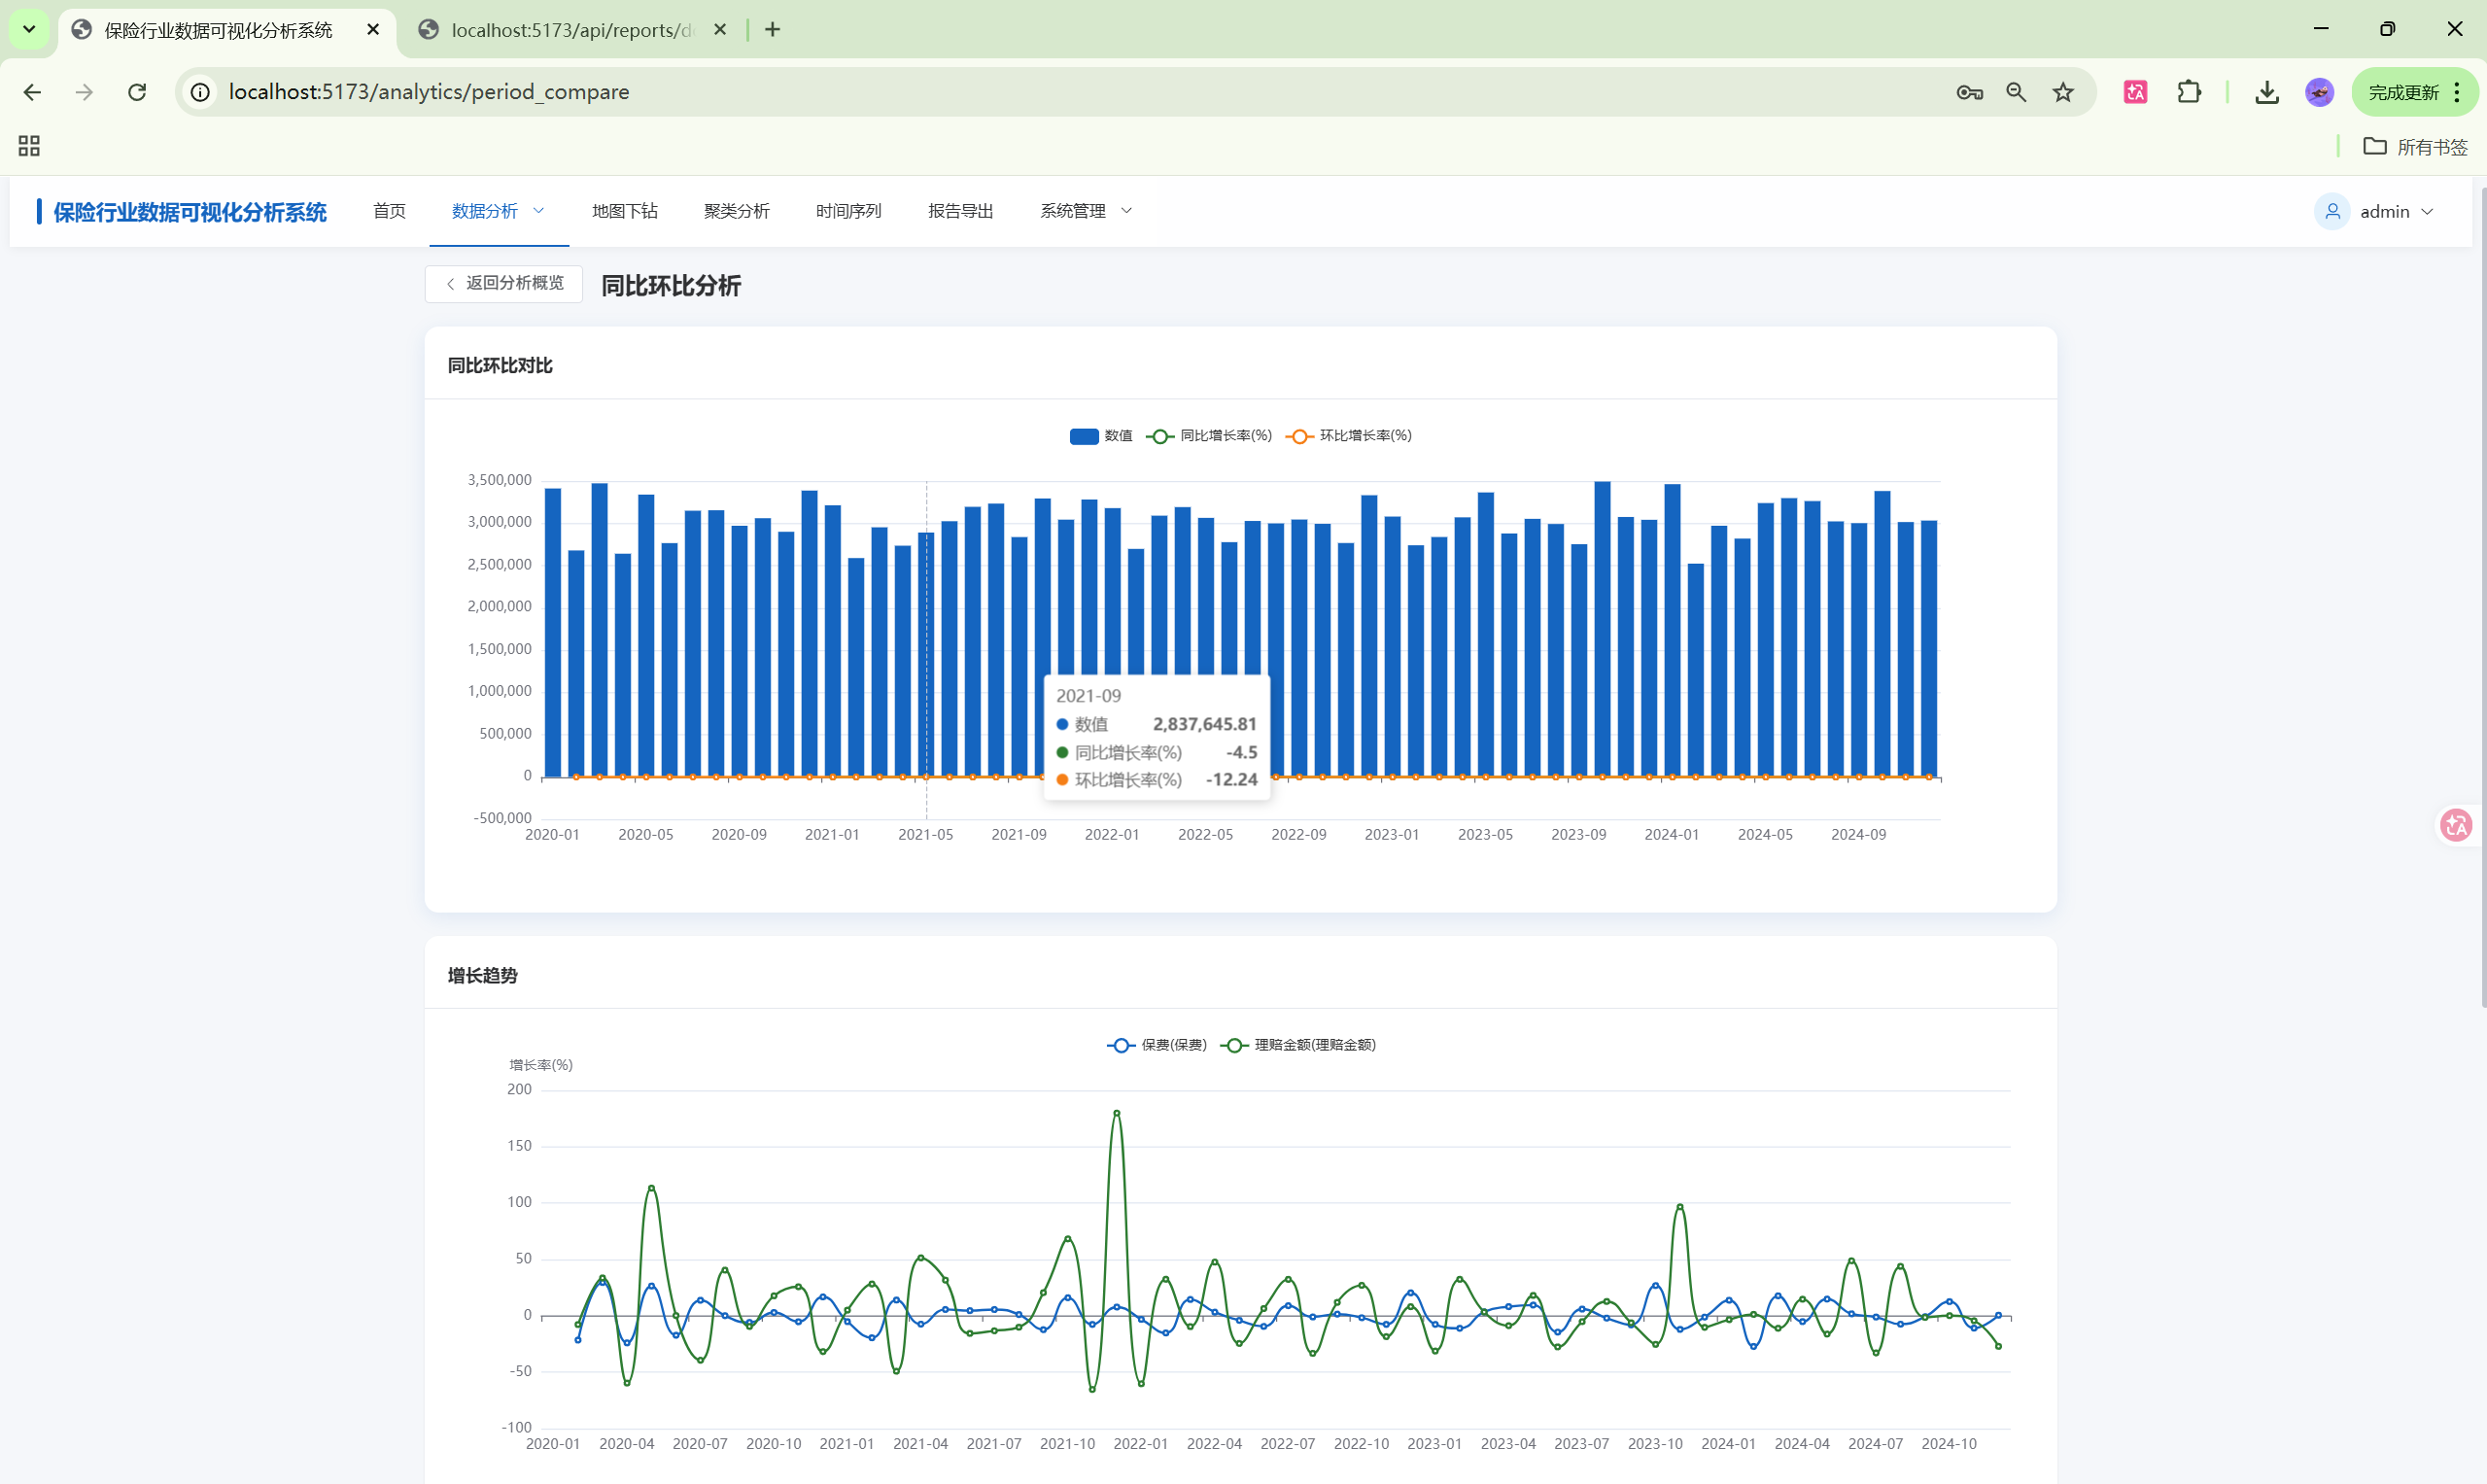Open the apps grid icon in bookmarks bar
The width and height of the screenshot is (2487, 1484).
tap(29, 146)
